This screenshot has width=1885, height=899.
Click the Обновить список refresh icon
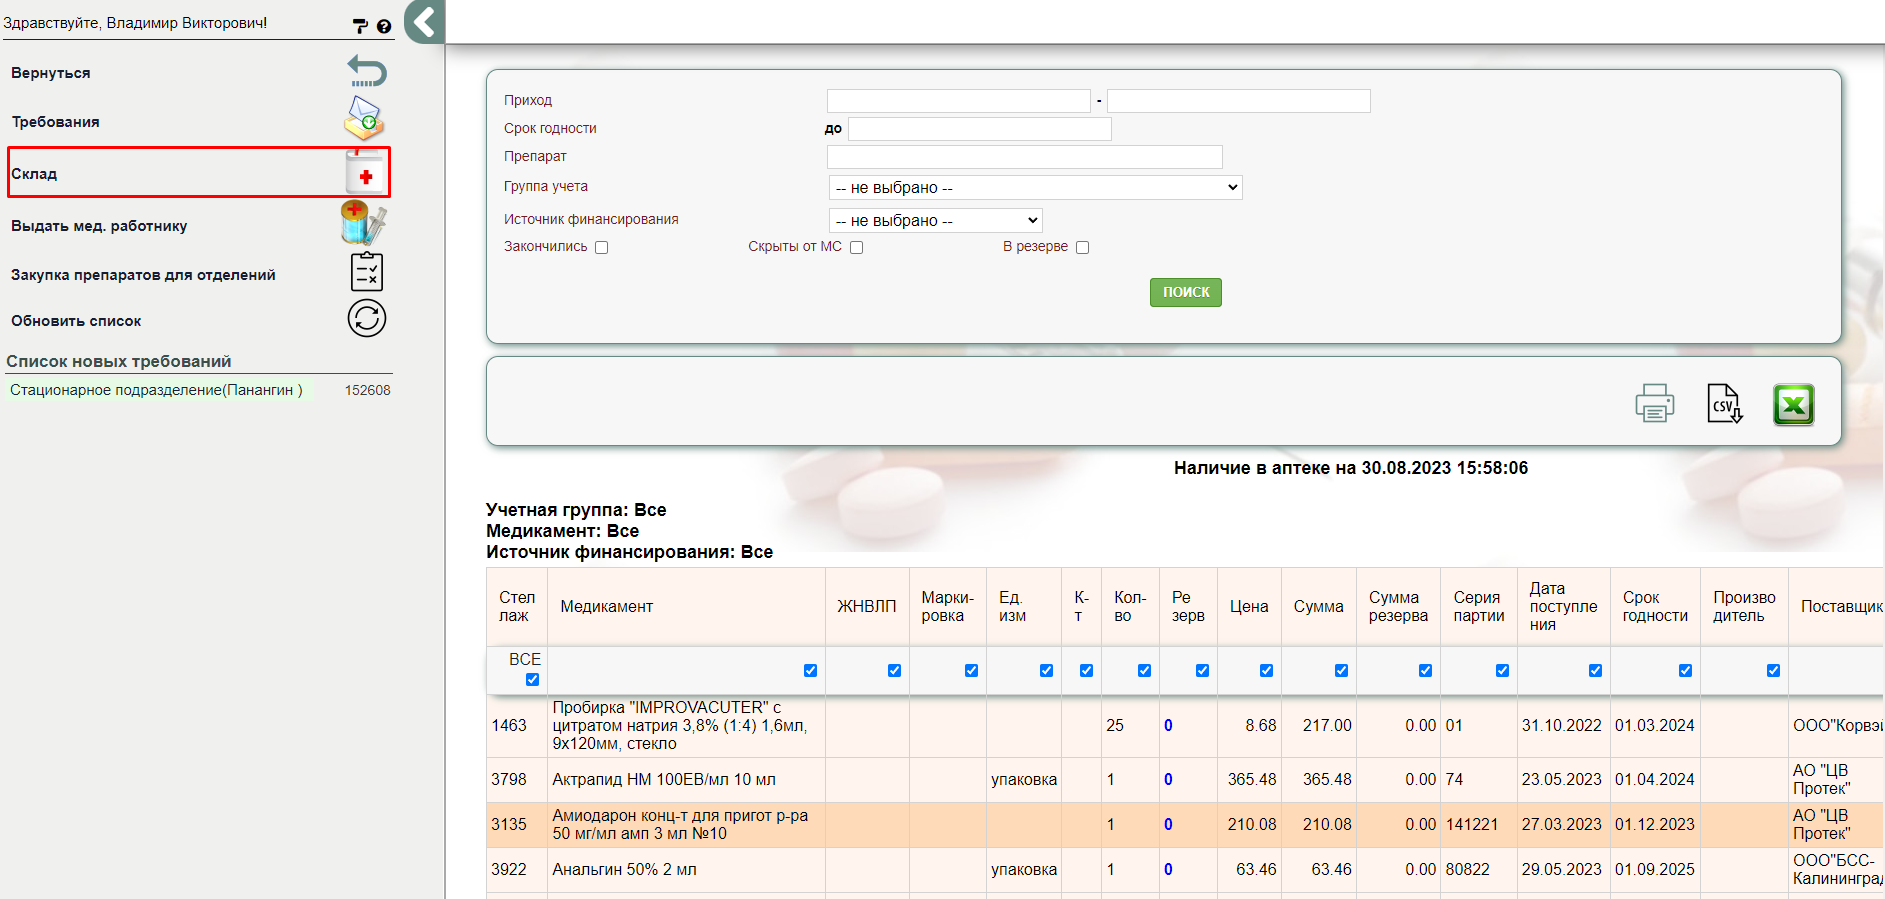pos(367,319)
